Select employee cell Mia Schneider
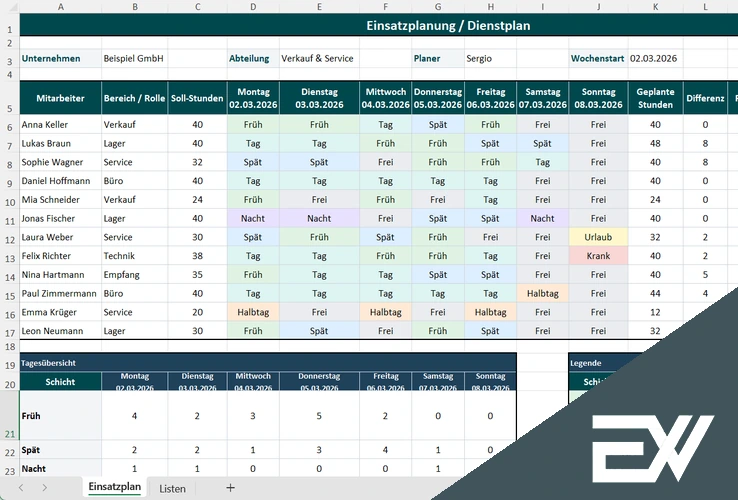The image size is (738, 500). tap(60, 200)
